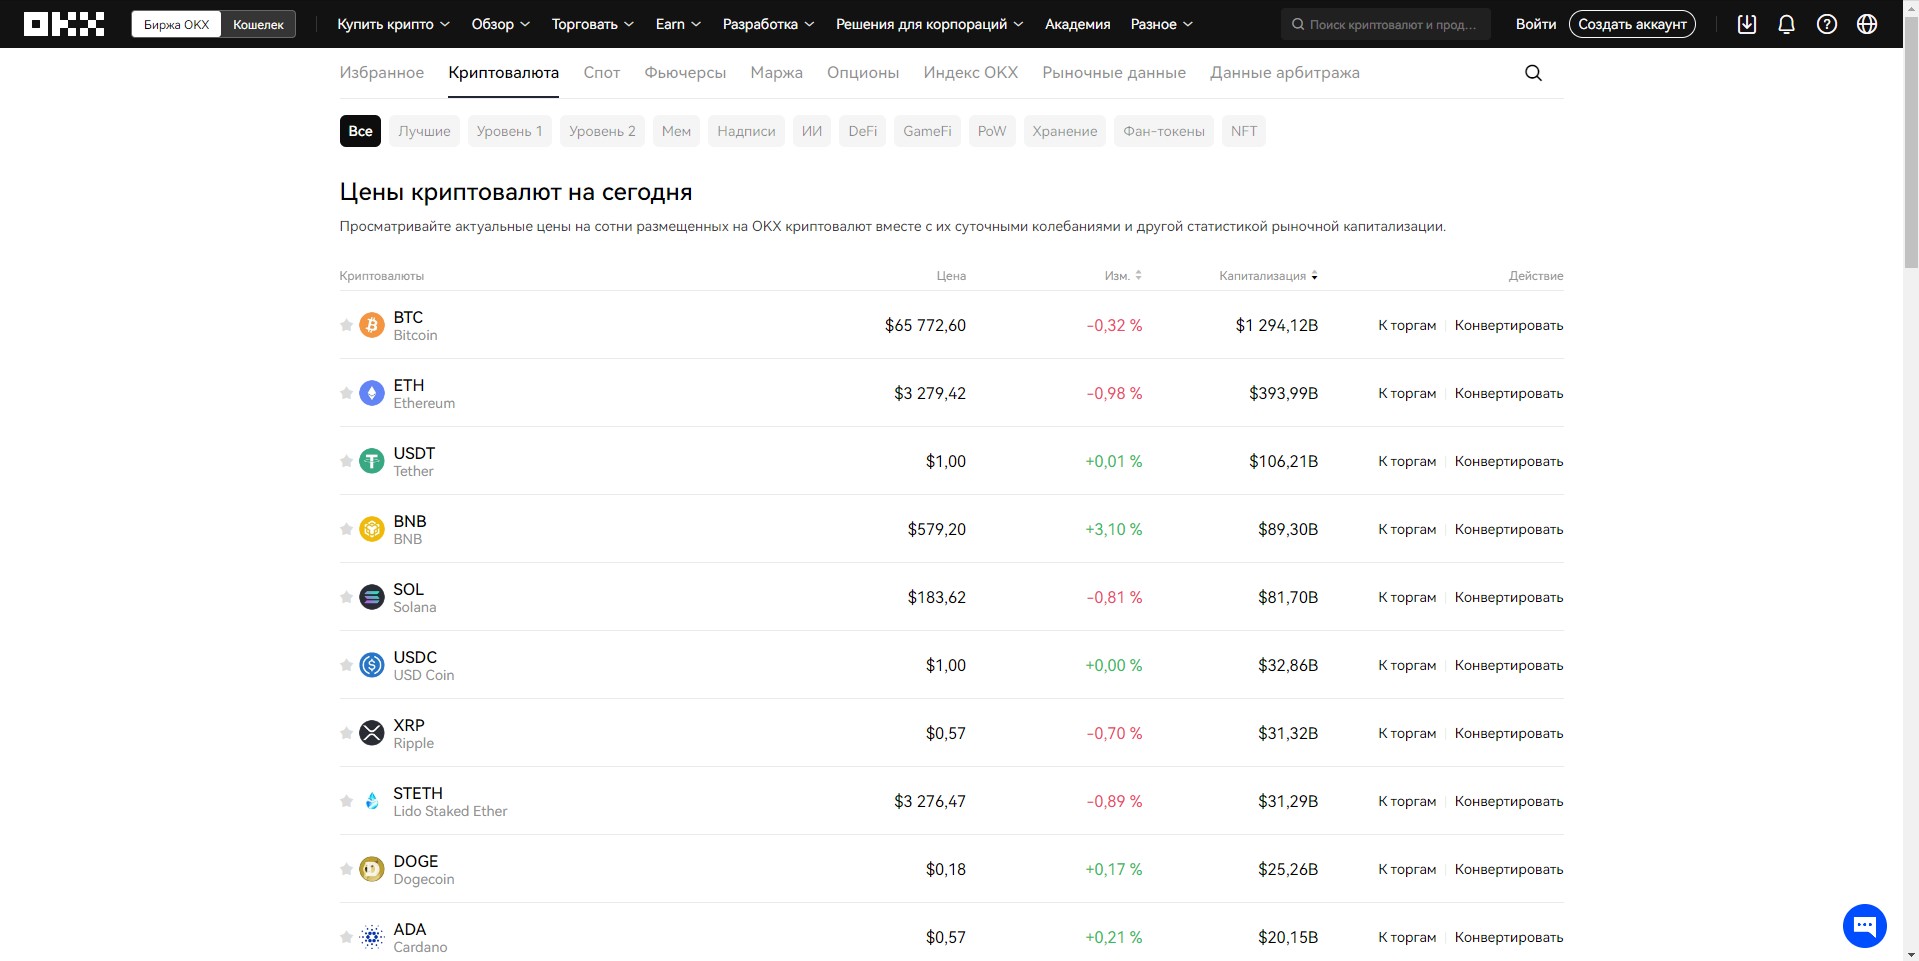Screen dimensions: 1919x961
Task: Open the language globe icon
Action: point(1867,24)
